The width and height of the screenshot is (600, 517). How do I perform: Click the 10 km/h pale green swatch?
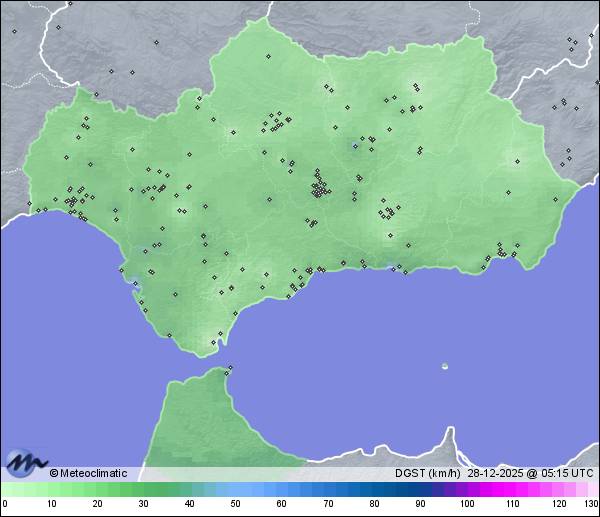click(51, 490)
